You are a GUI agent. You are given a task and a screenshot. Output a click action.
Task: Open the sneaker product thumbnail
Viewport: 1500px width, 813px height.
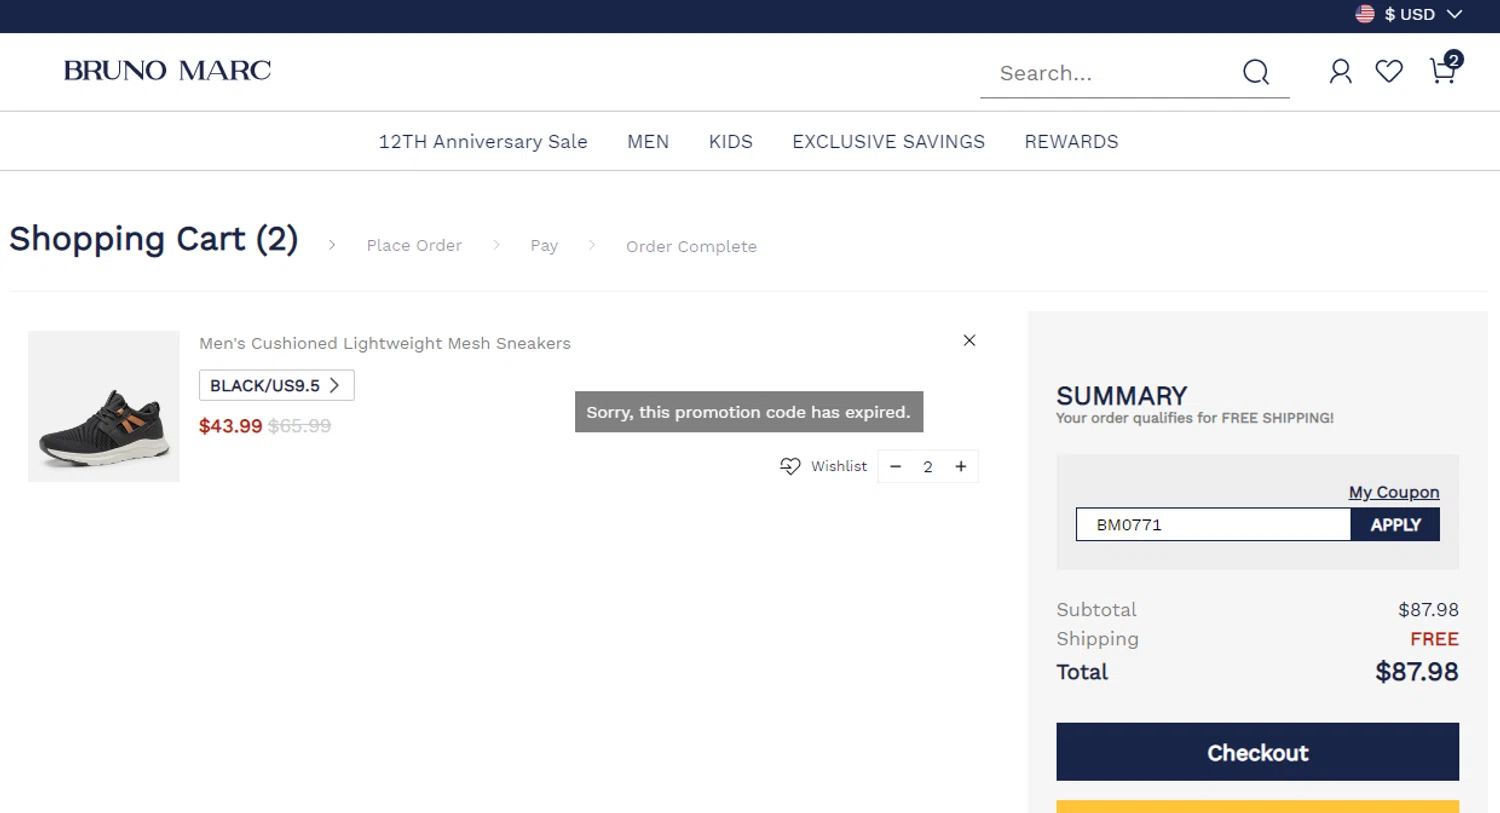[104, 406]
